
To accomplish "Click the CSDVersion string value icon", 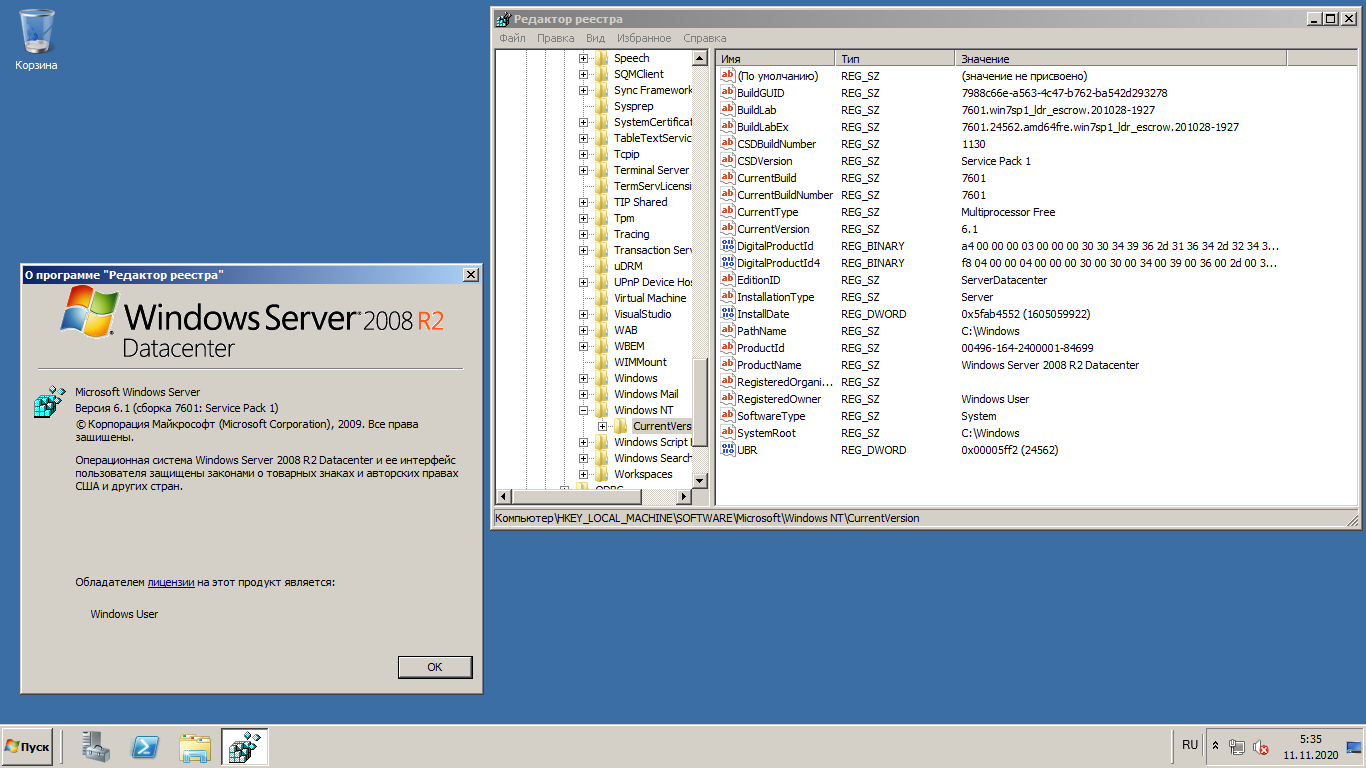I will click(727, 161).
